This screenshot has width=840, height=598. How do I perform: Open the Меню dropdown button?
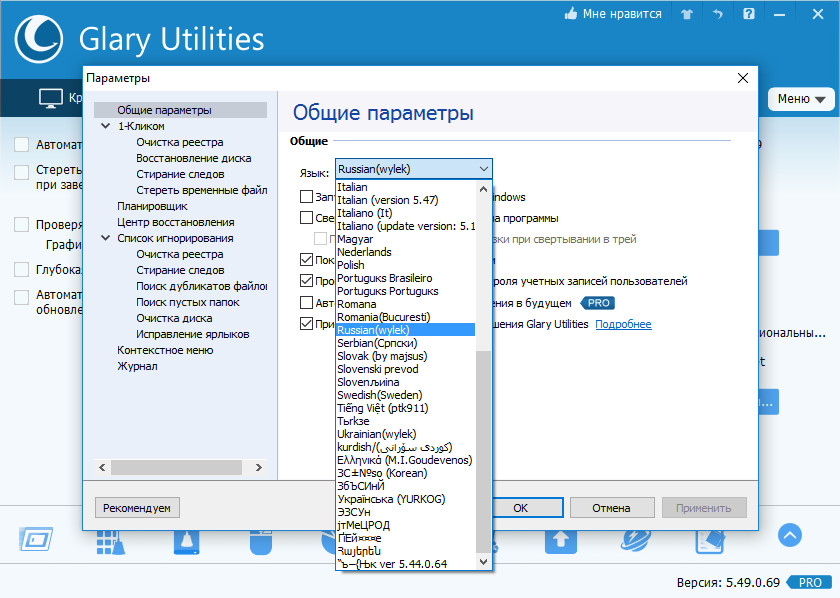click(x=801, y=99)
